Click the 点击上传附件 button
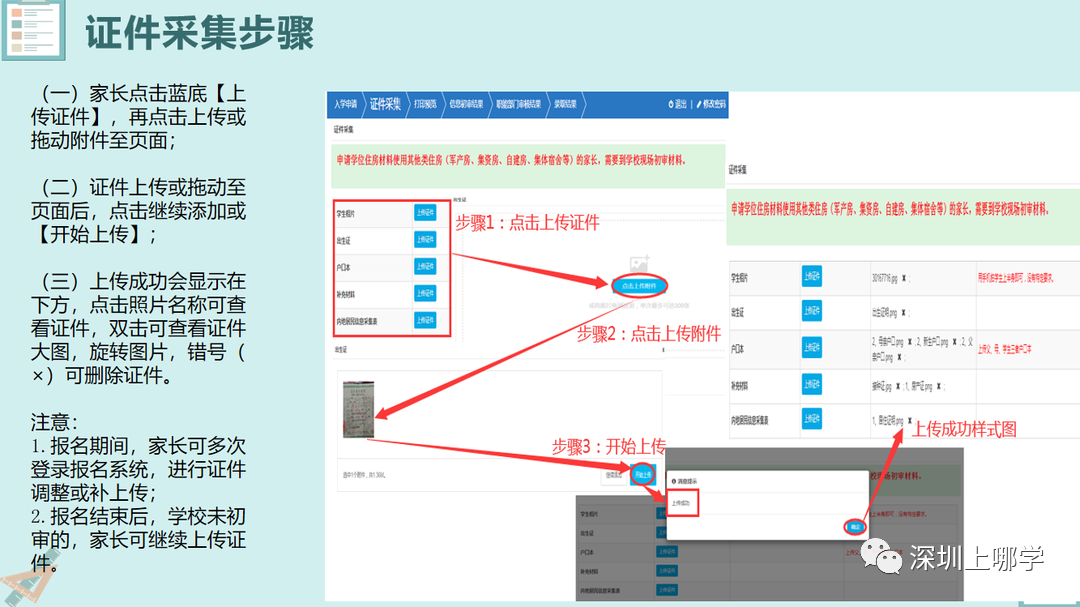This screenshot has width=1080, height=607. (639, 285)
